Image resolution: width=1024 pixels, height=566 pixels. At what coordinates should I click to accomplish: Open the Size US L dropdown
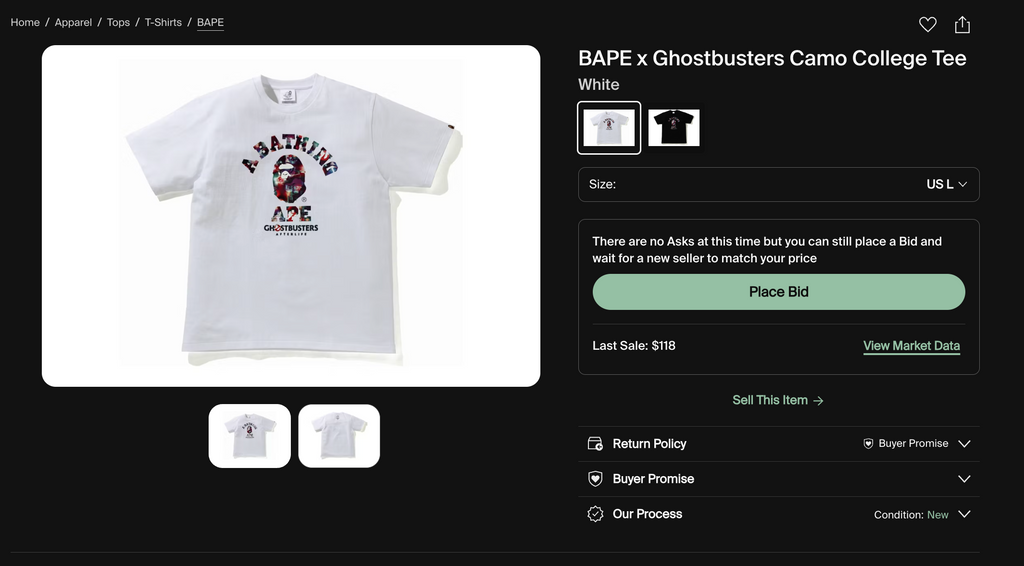(x=778, y=185)
